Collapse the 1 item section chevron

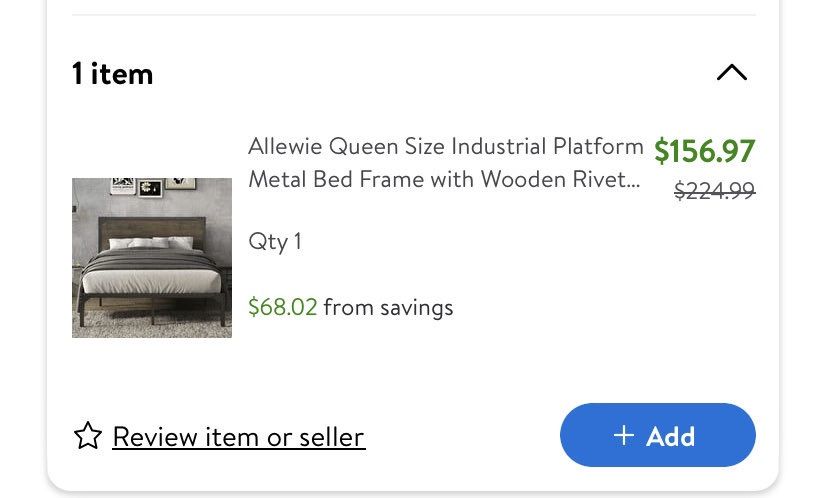pyautogui.click(x=732, y=73)
